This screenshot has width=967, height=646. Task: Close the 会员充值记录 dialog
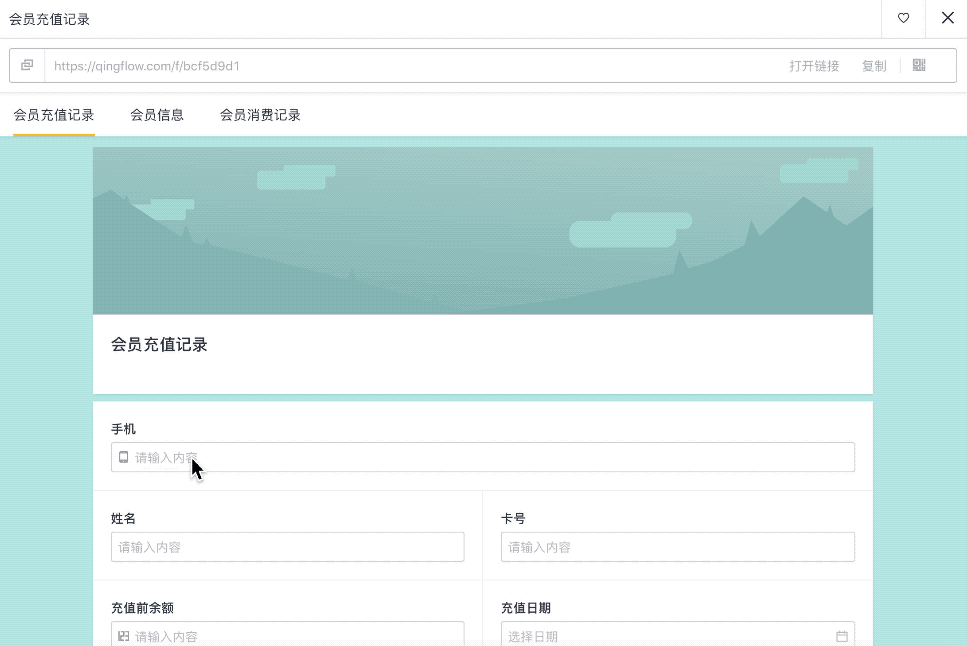pos(947,18)
